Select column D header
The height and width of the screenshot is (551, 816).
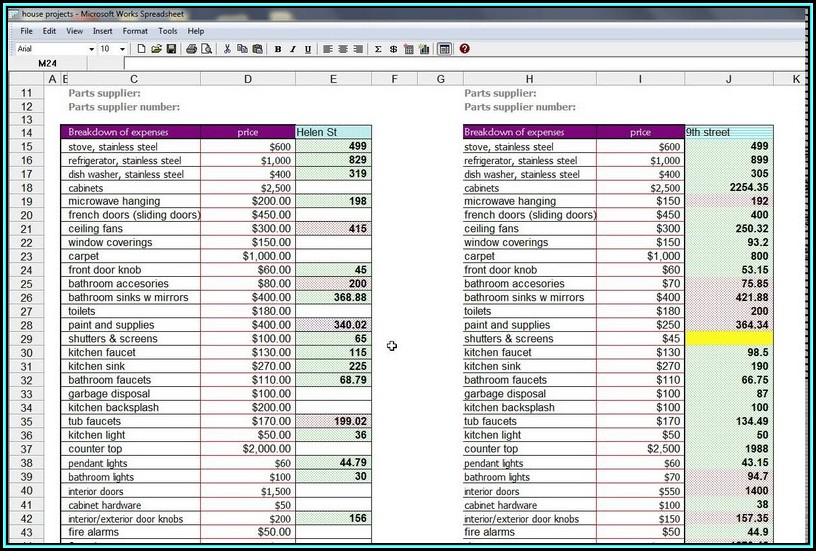click(248, 79)
